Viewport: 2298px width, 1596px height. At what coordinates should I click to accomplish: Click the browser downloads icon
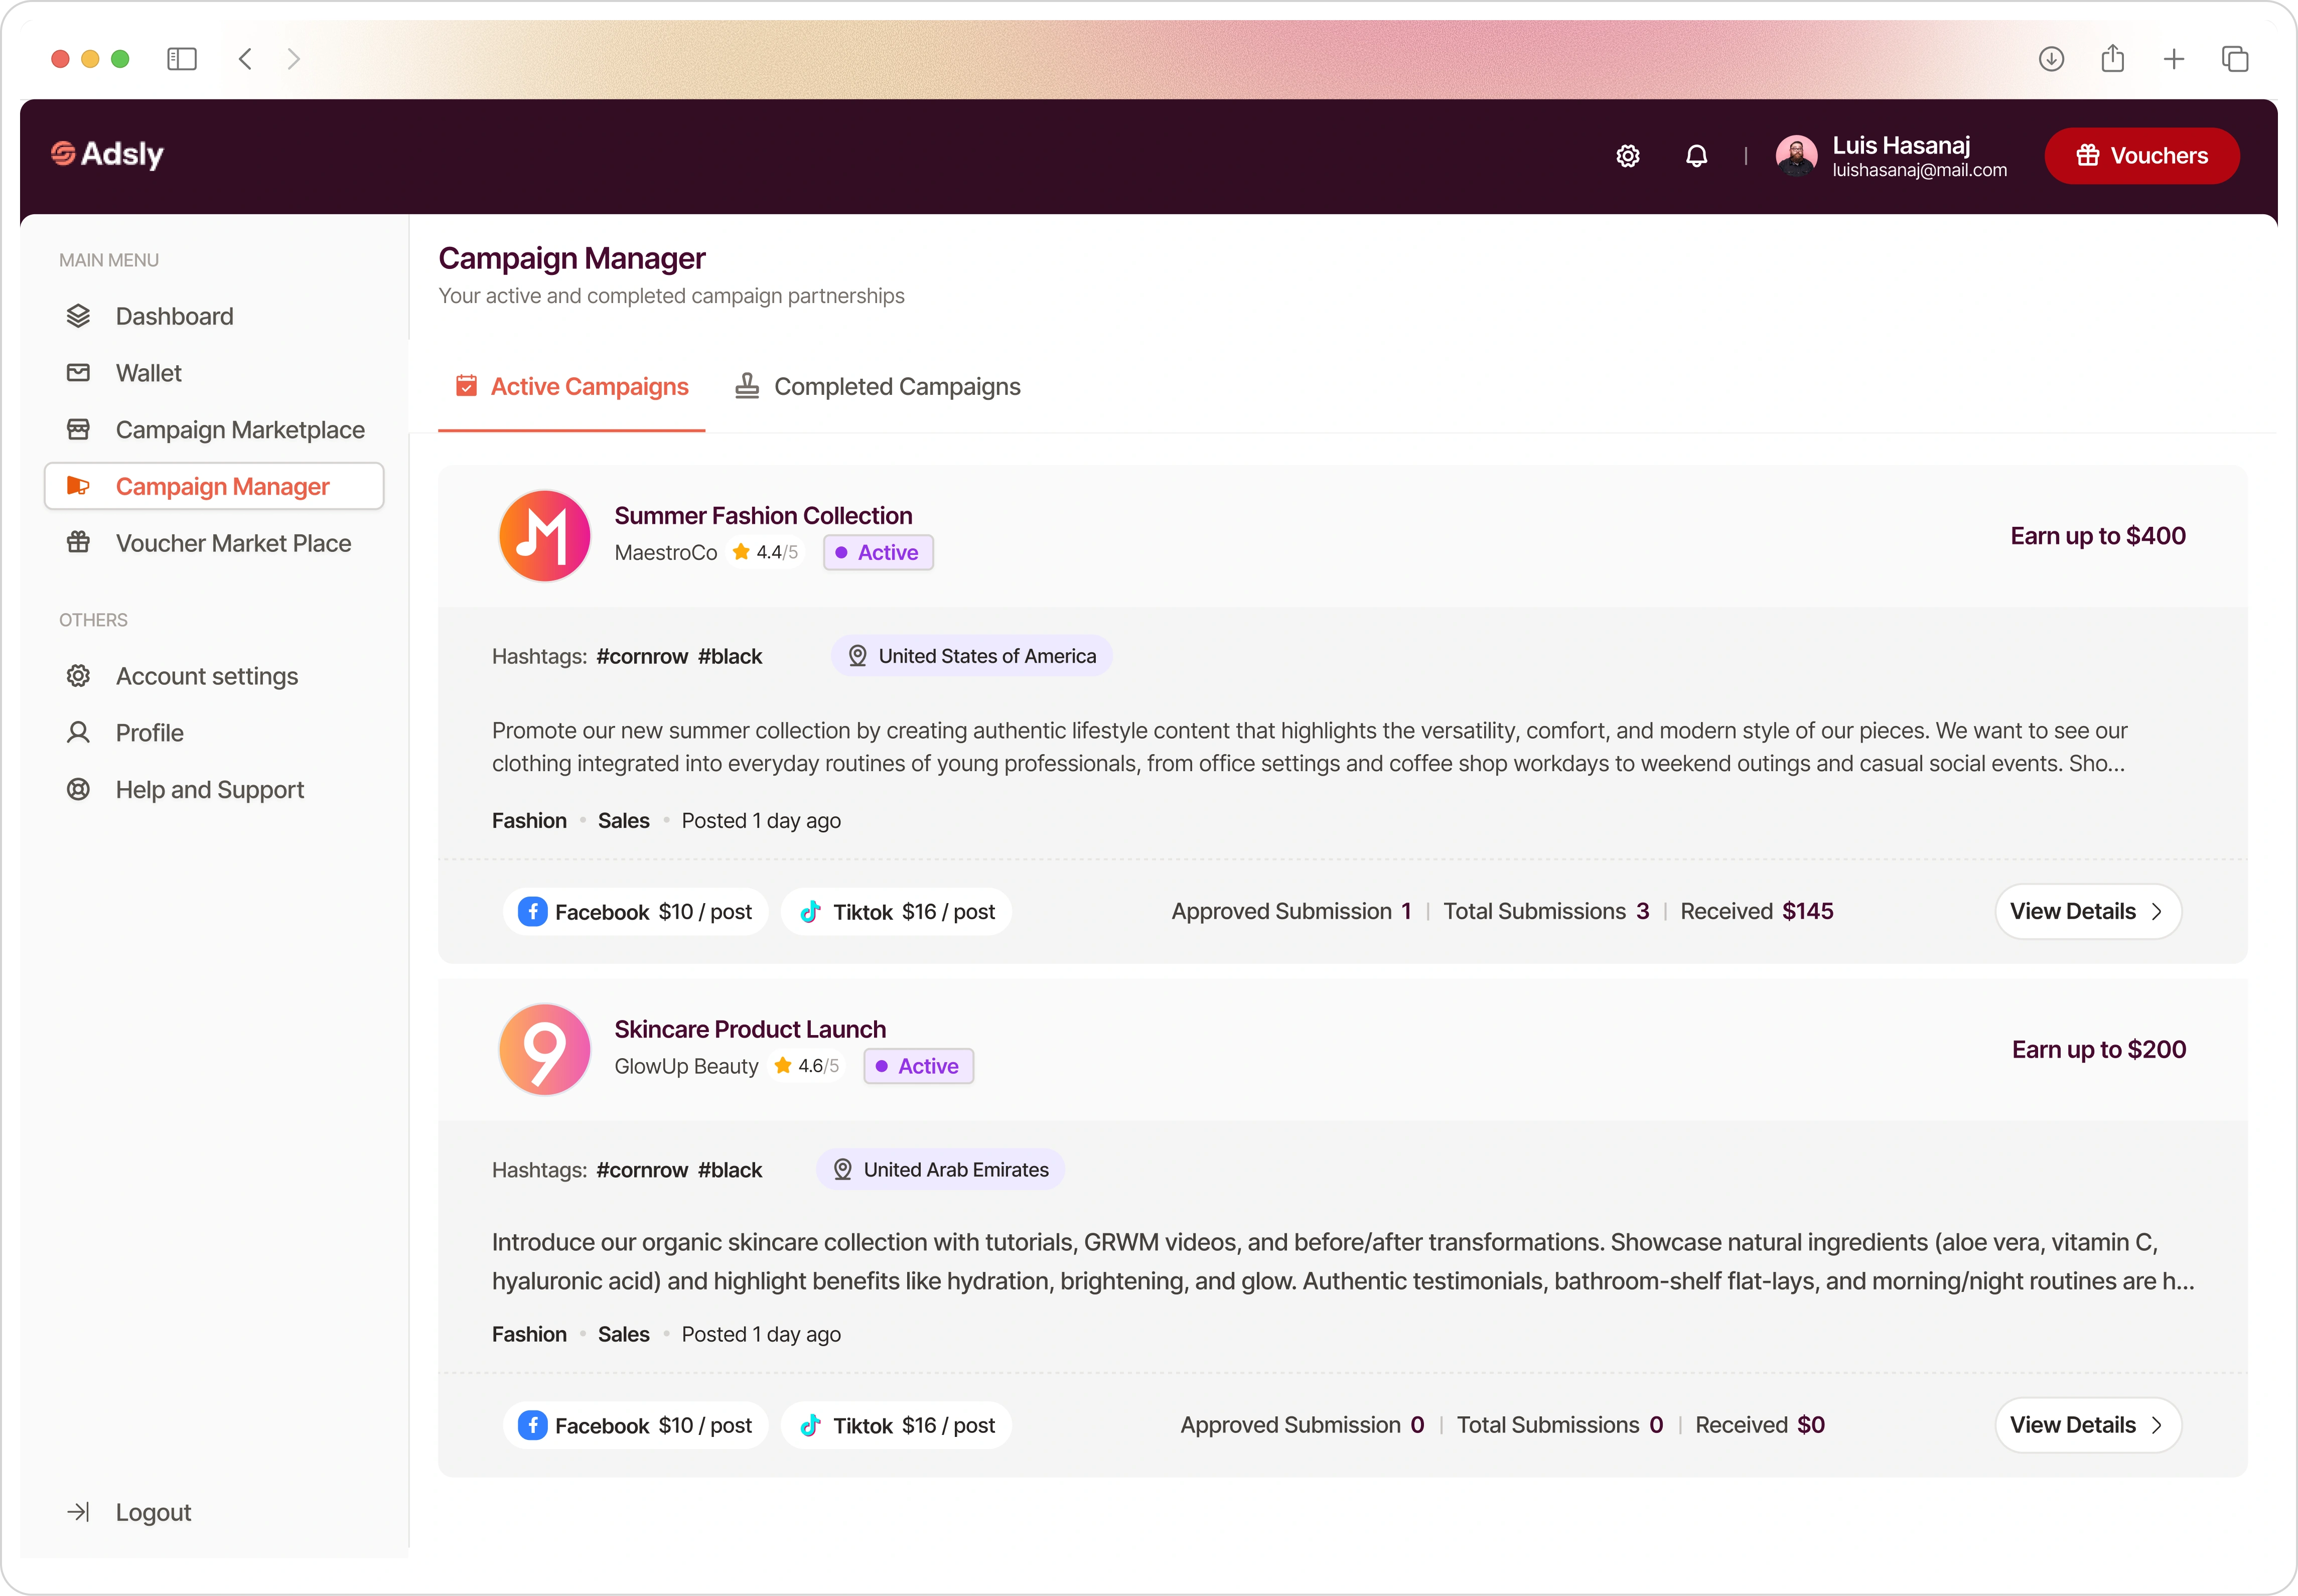tap(2051, 59)
